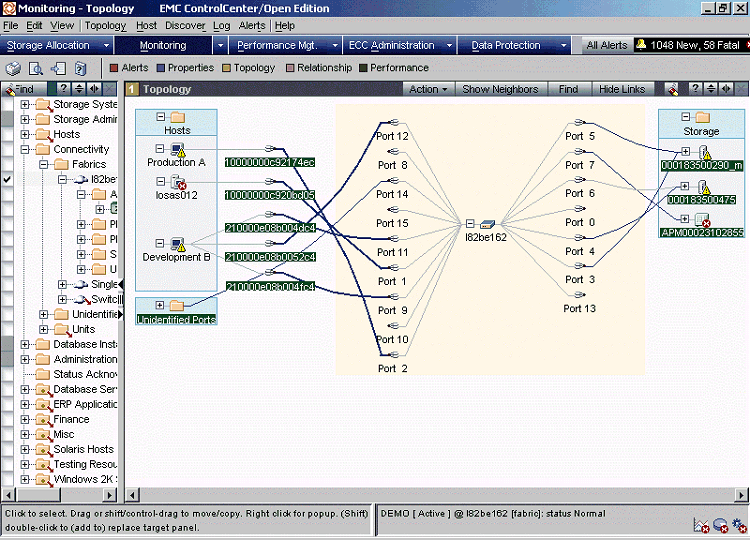Click right arrow of topology horizontal scrollbar
The height and width of the screenshot is (540, 750).
741,495
